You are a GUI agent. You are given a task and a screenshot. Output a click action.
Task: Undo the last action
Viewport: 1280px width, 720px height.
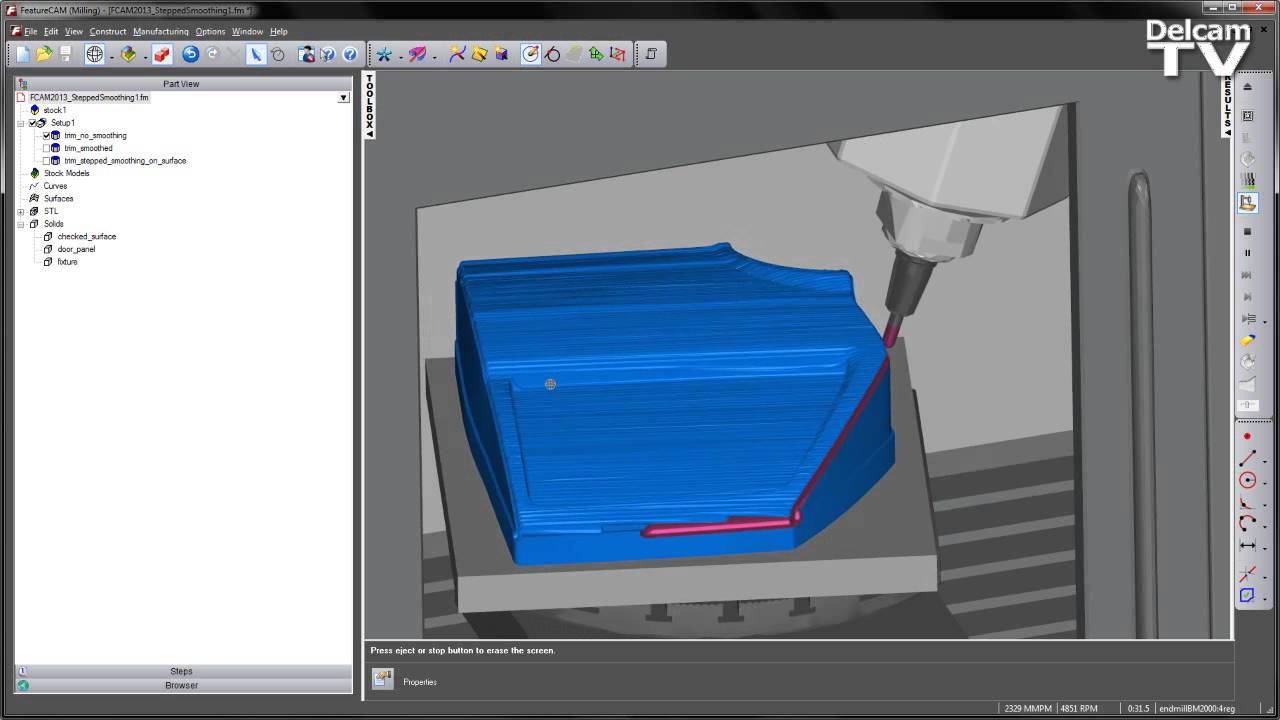tap(190, 54)
